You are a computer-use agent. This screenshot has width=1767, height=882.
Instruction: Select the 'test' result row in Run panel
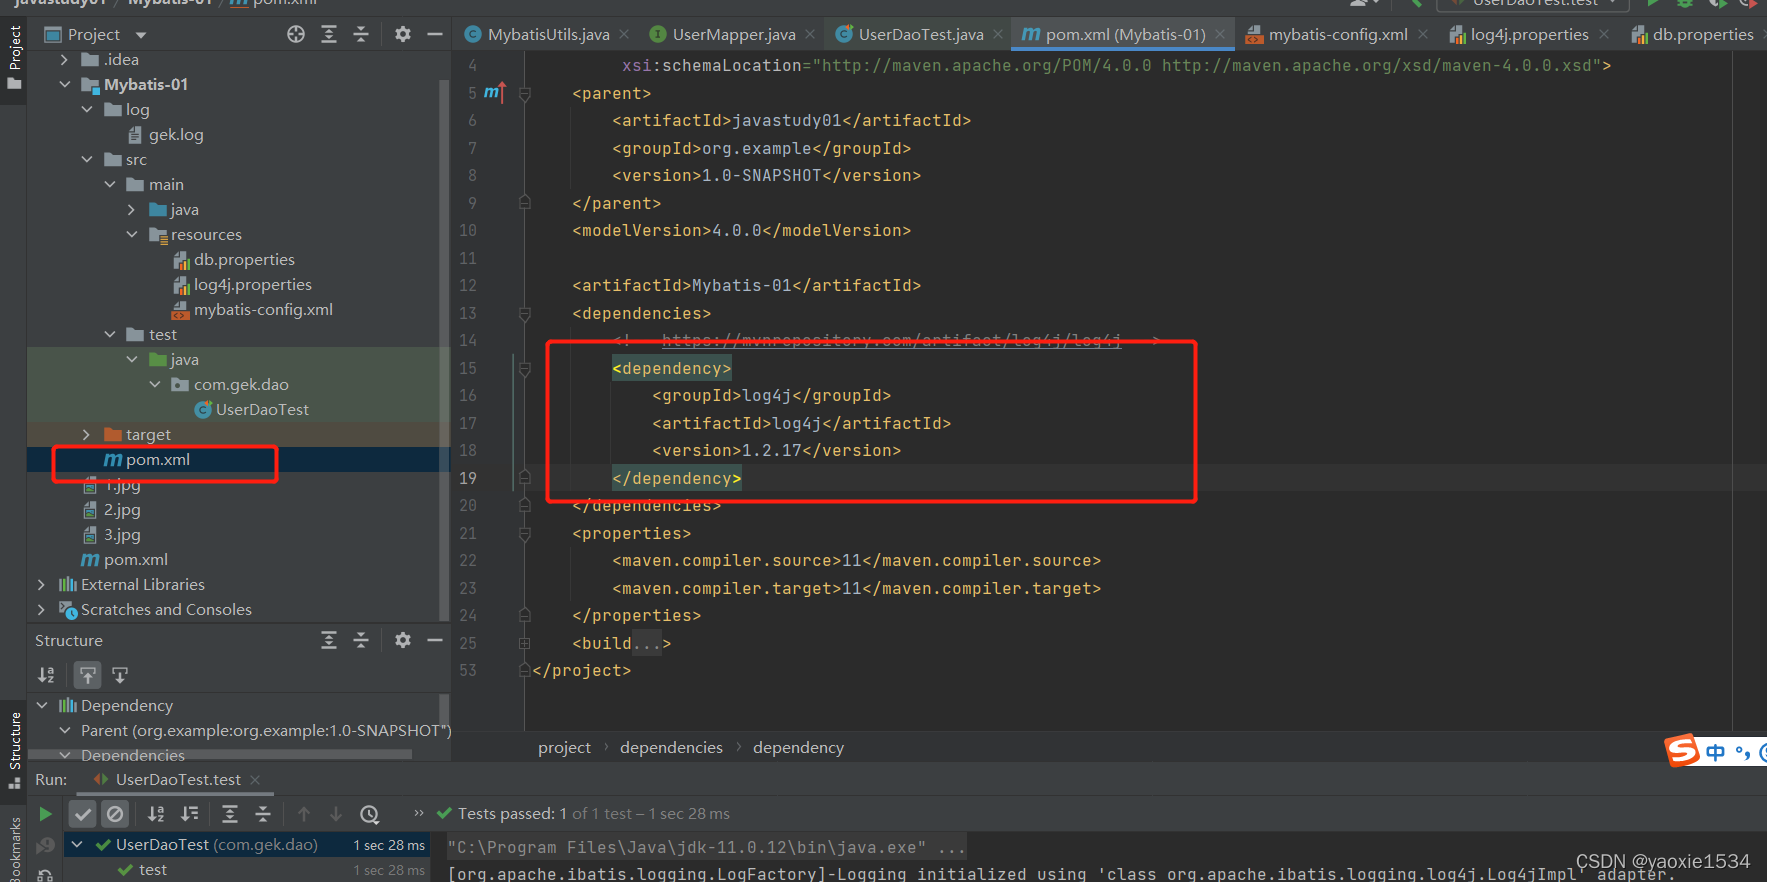coord(248,870)
